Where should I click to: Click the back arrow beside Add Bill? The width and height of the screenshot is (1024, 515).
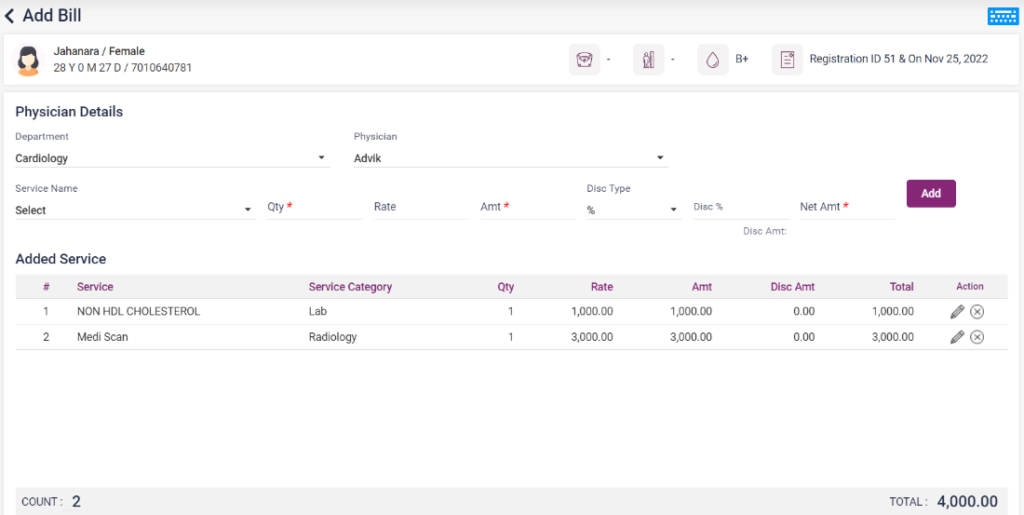pos(10,16)
